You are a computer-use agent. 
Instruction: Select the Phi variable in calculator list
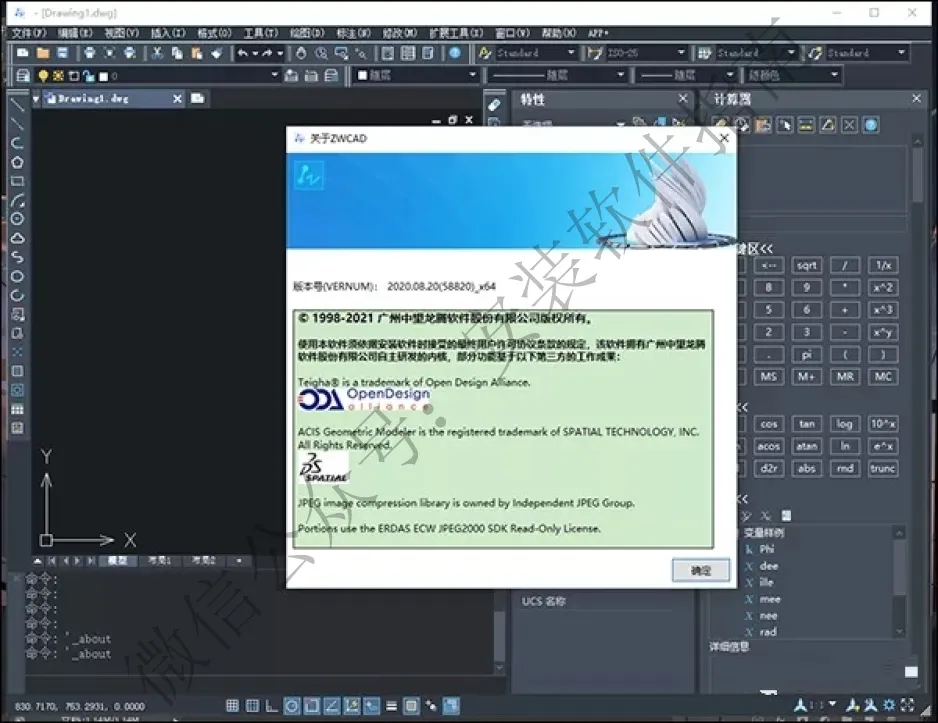coord(767,549)
